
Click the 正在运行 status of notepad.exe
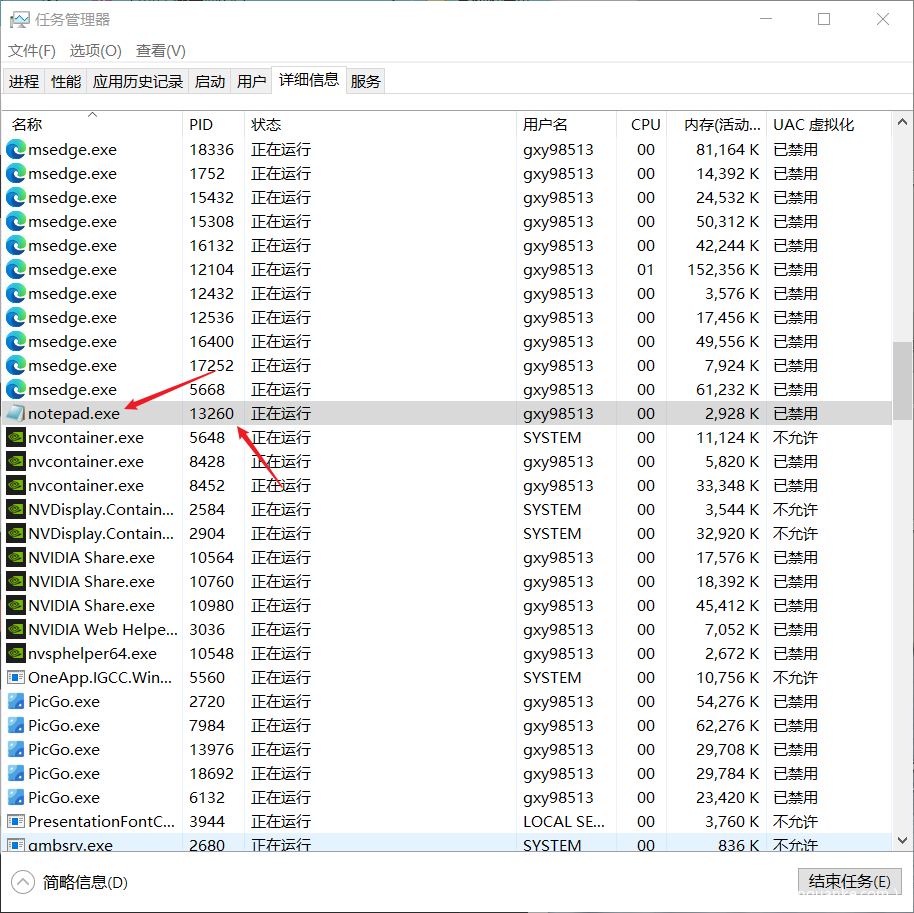(281, 413)
